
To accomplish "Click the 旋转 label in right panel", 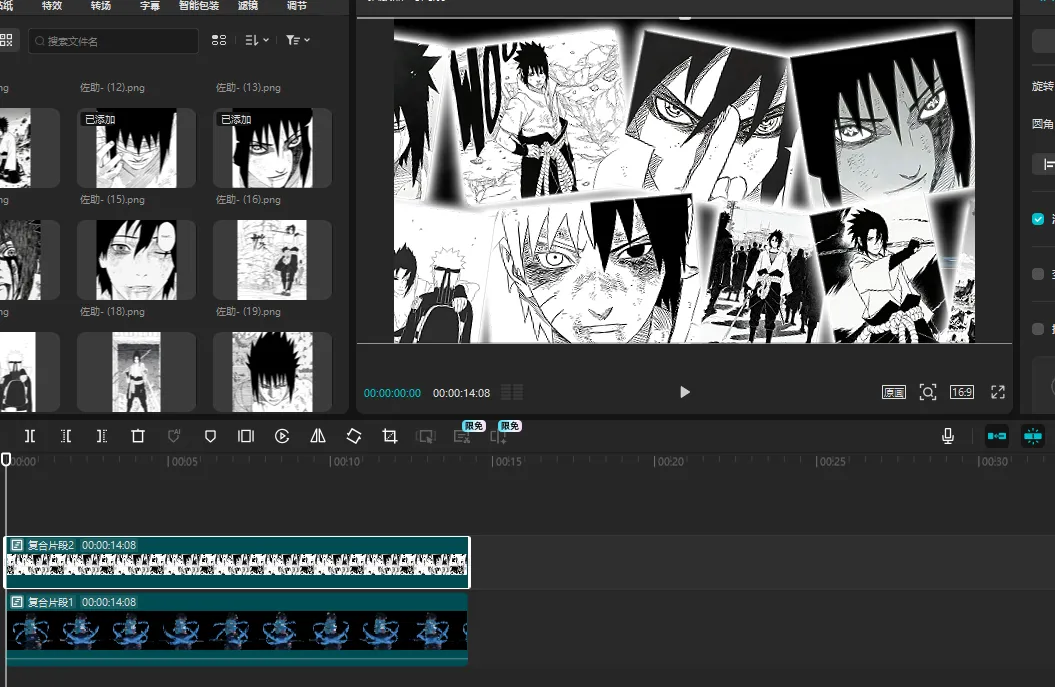I will click(x=1042, y=86).
